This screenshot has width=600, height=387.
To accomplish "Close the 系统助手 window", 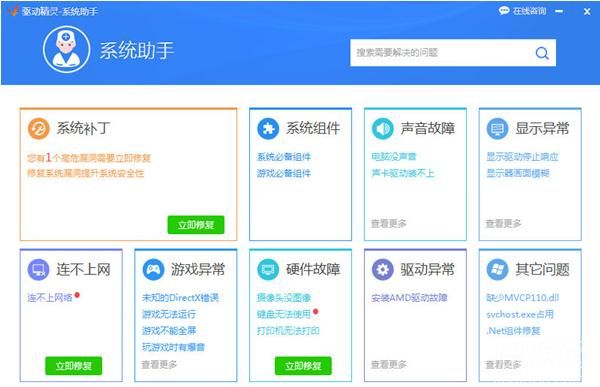I will click(587, 12).
